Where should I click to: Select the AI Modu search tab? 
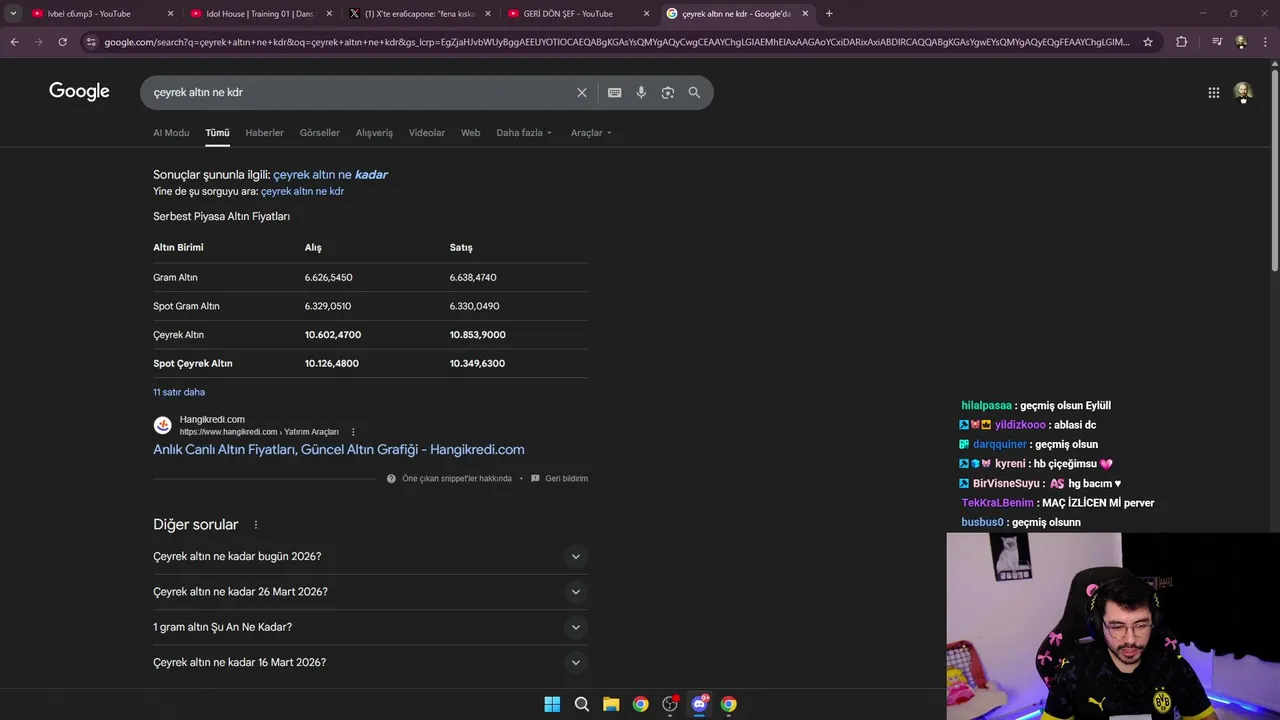coord(171,133)
